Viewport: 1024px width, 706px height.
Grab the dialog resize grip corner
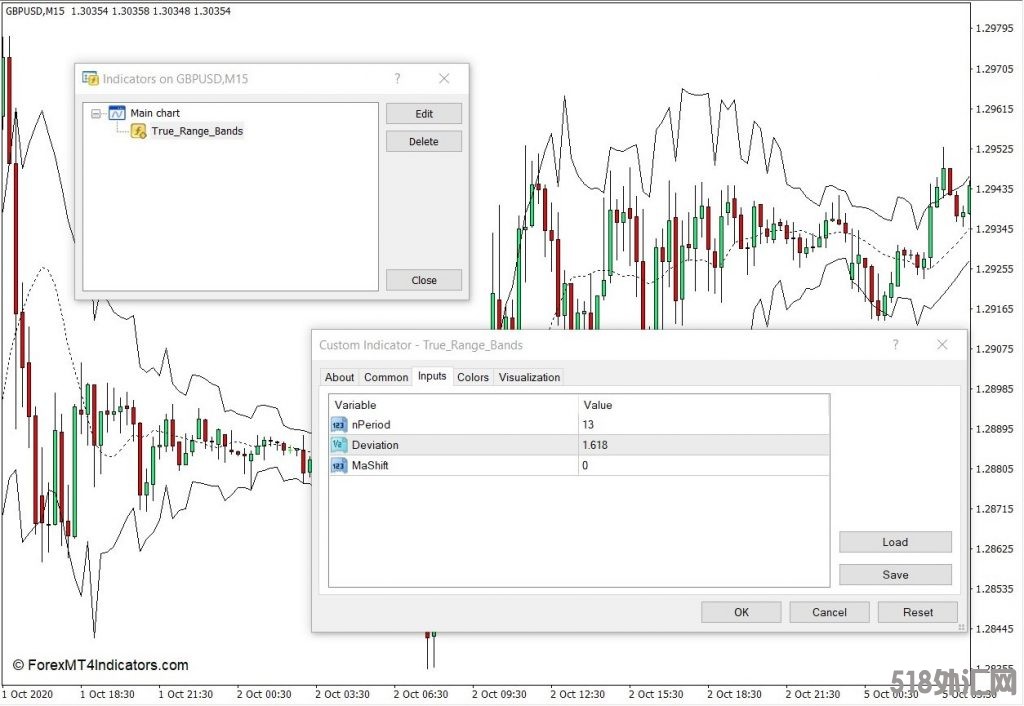[x=961, y=628]
